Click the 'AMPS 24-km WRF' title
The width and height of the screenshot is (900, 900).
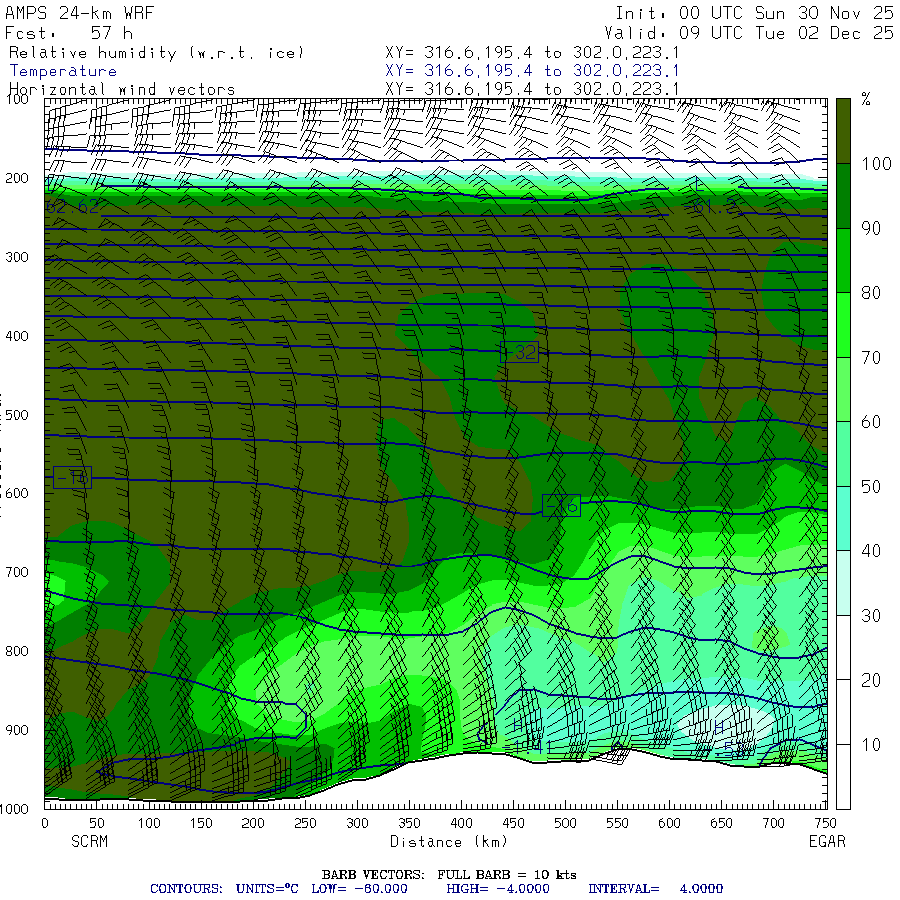[x=79, y=13]
